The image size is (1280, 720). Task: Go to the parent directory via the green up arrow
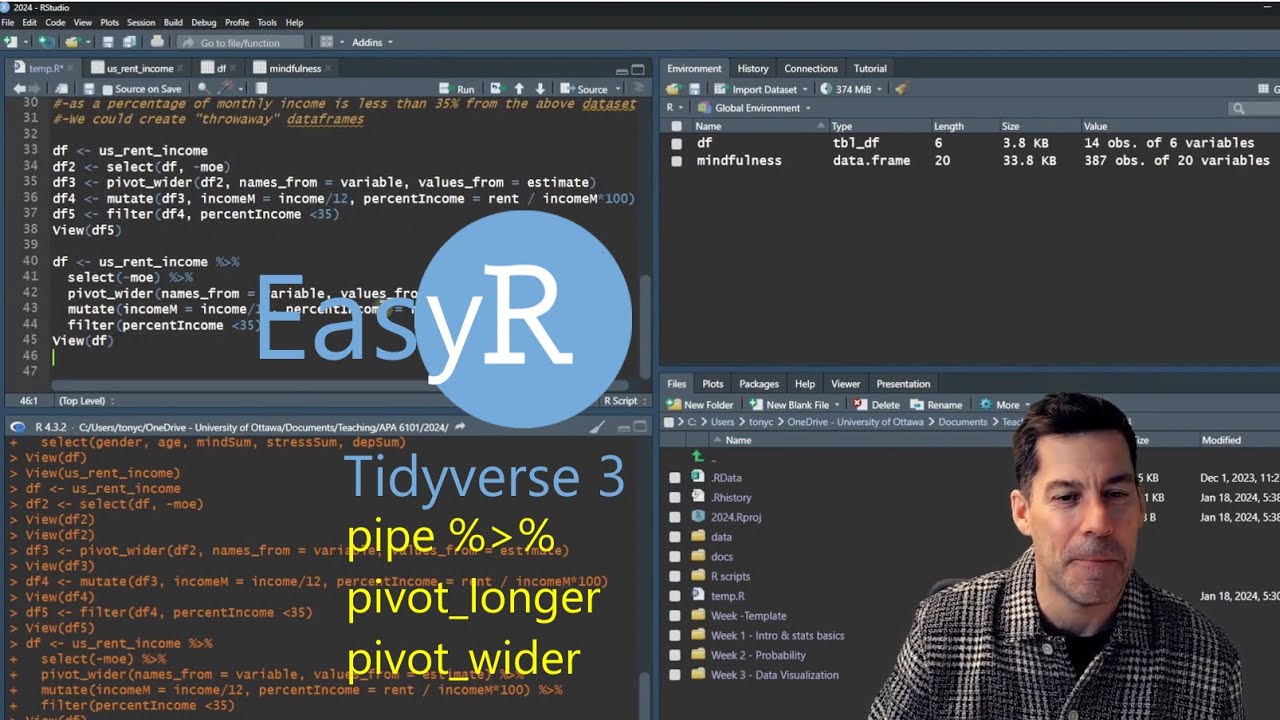click(698, 457)
